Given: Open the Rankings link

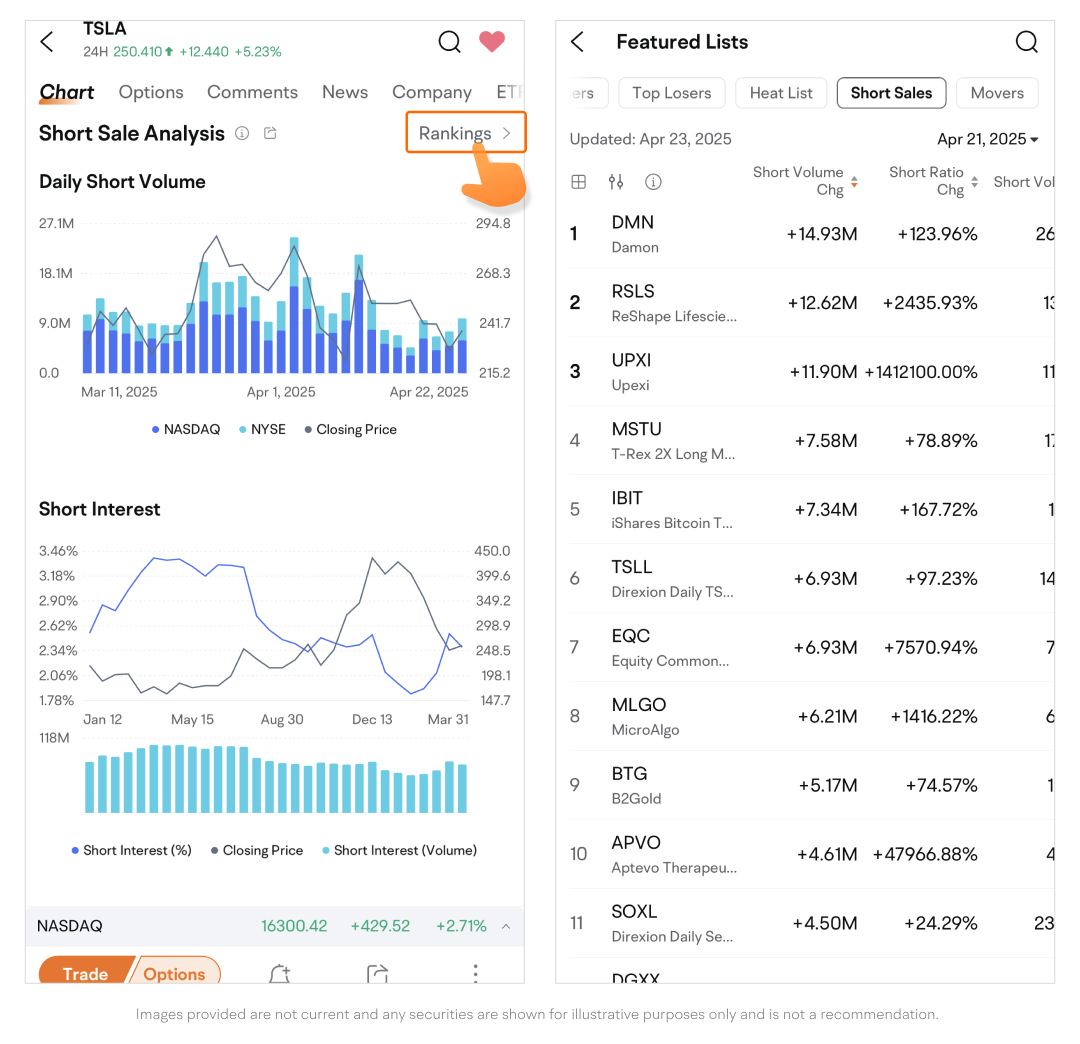Looking at the screenshot, I should pos(465,133).
